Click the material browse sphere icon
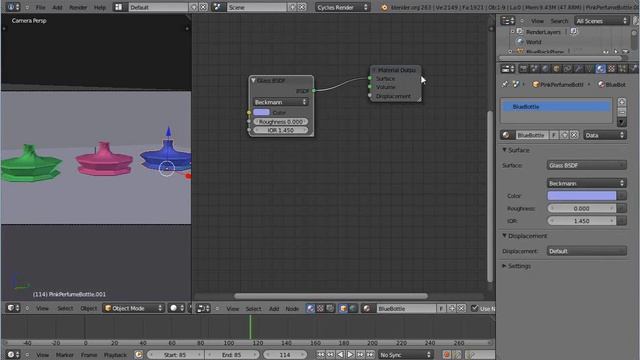Image resolution: width=640 pixels, height=360 pixels. click(507, 135)
